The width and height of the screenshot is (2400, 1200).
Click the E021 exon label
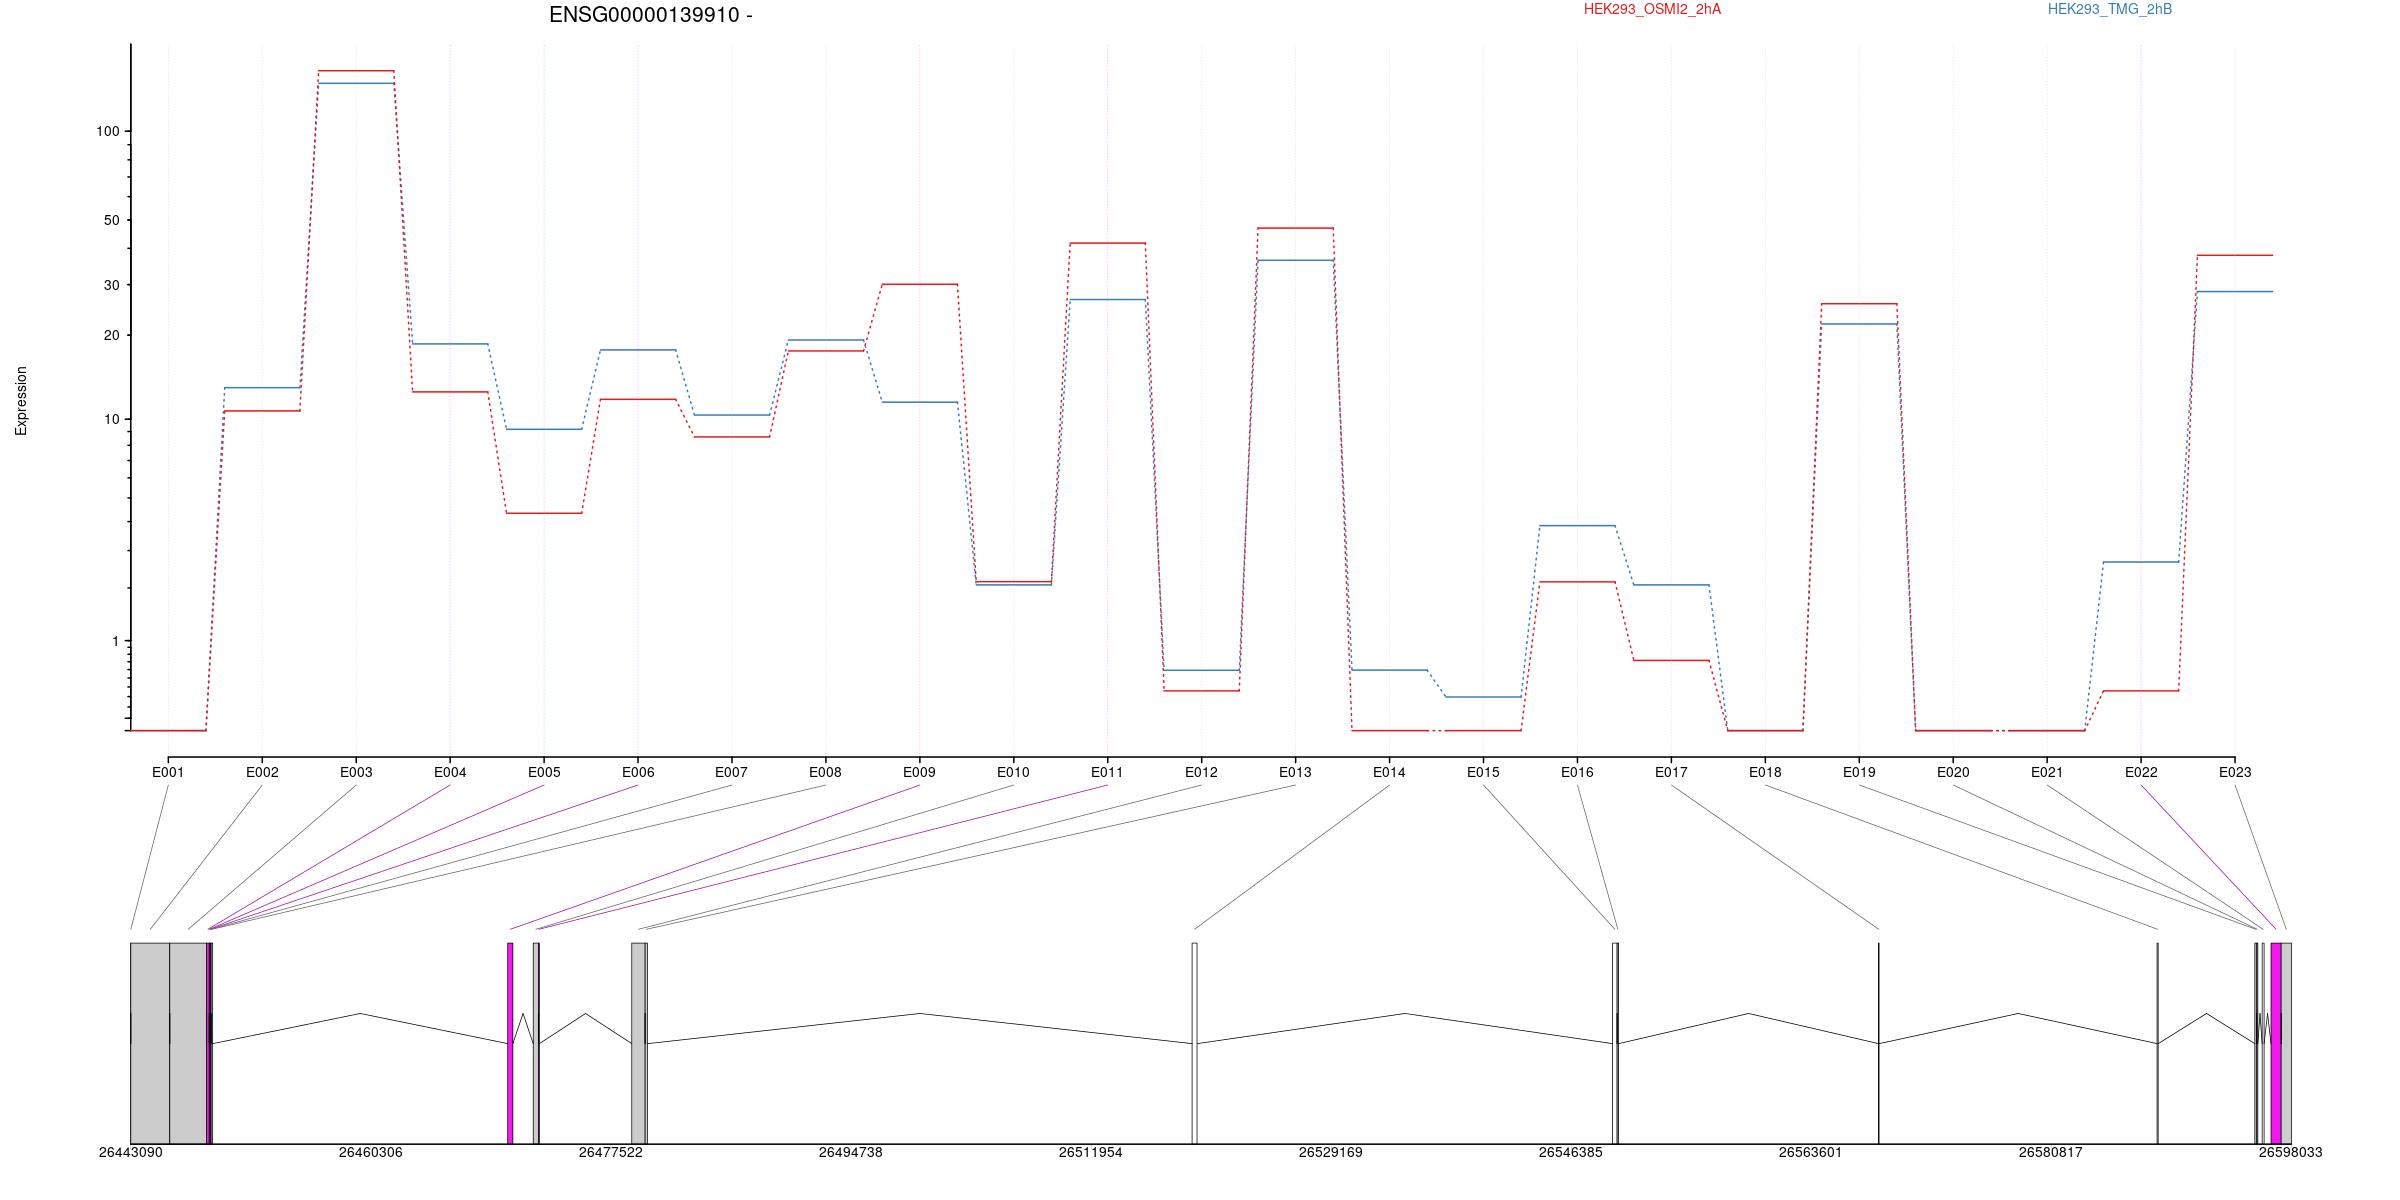tap(2047, 772)
